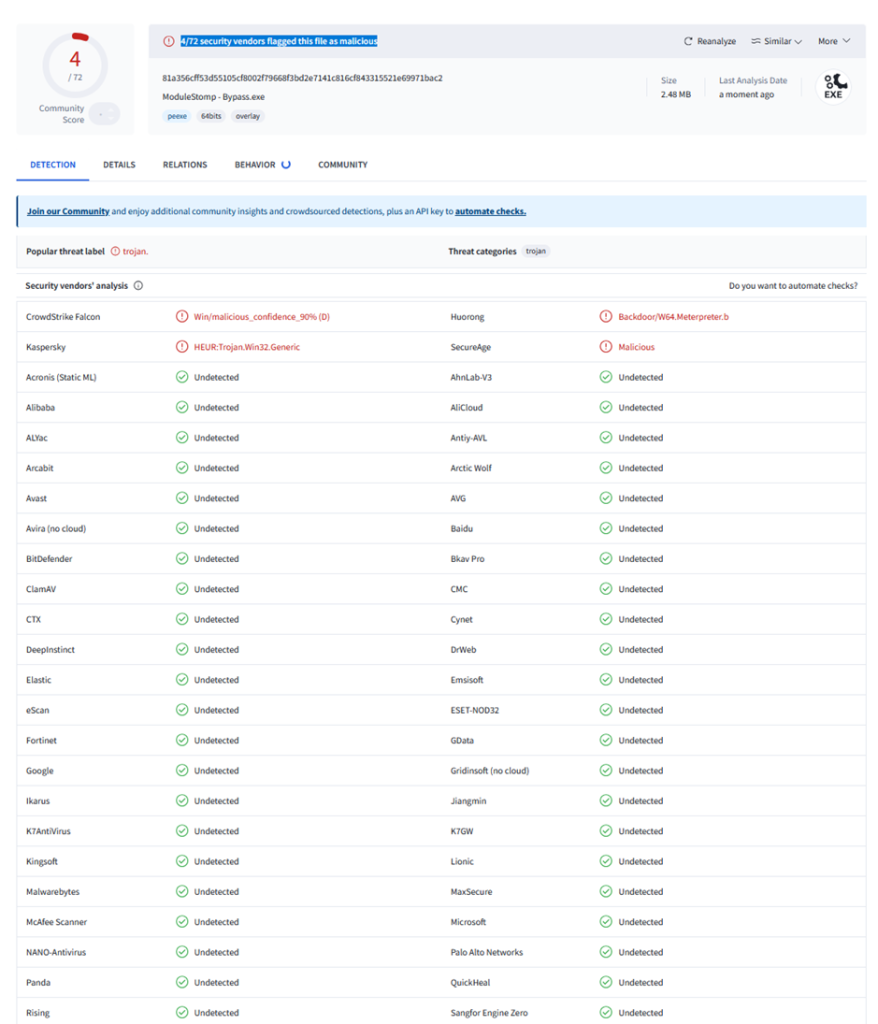Click the overlay tag
The height and width of the screenshot is (1024, 878).
click(x=248, y=116)
